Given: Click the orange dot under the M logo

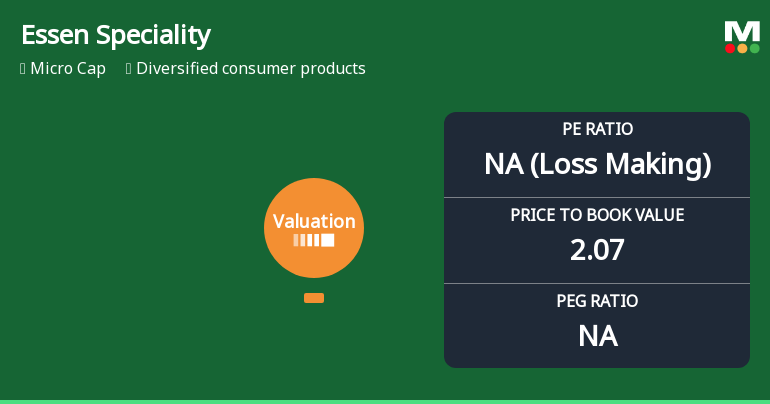Looking at the screenshot, I should 742,48.
